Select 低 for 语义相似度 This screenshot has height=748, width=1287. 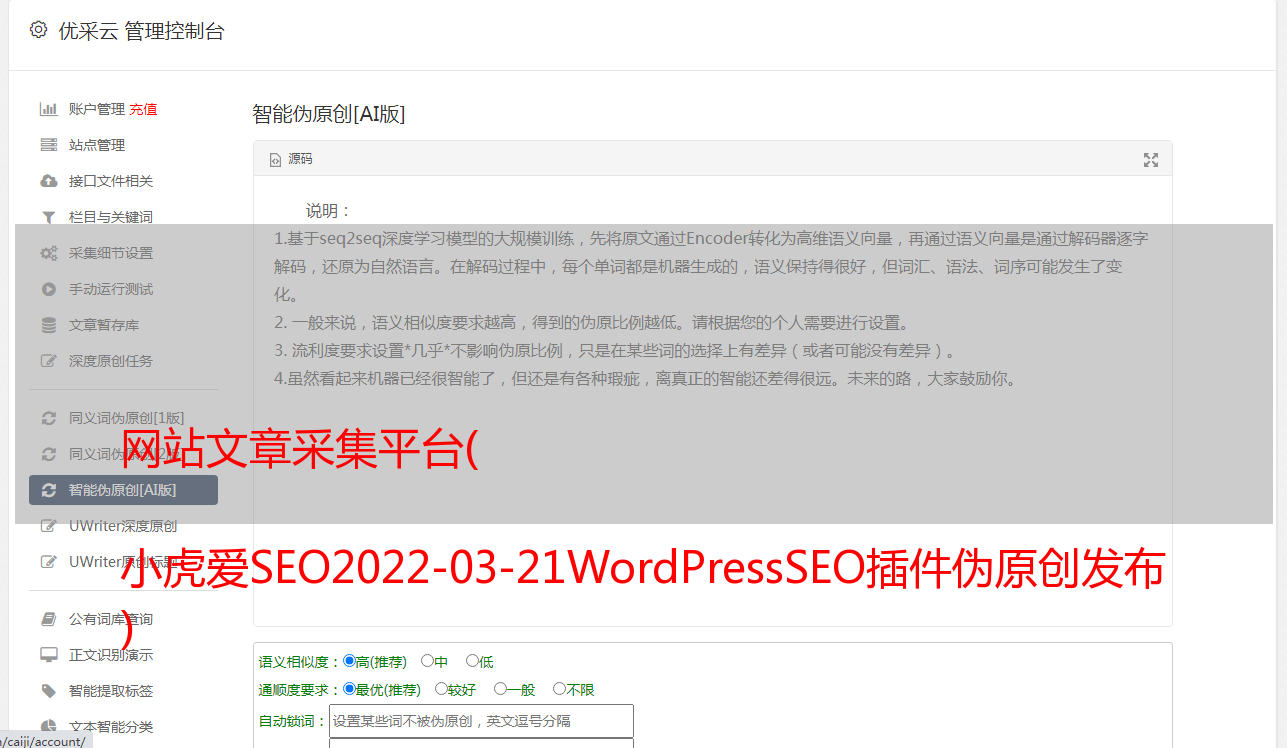click(x=472, y=661)
